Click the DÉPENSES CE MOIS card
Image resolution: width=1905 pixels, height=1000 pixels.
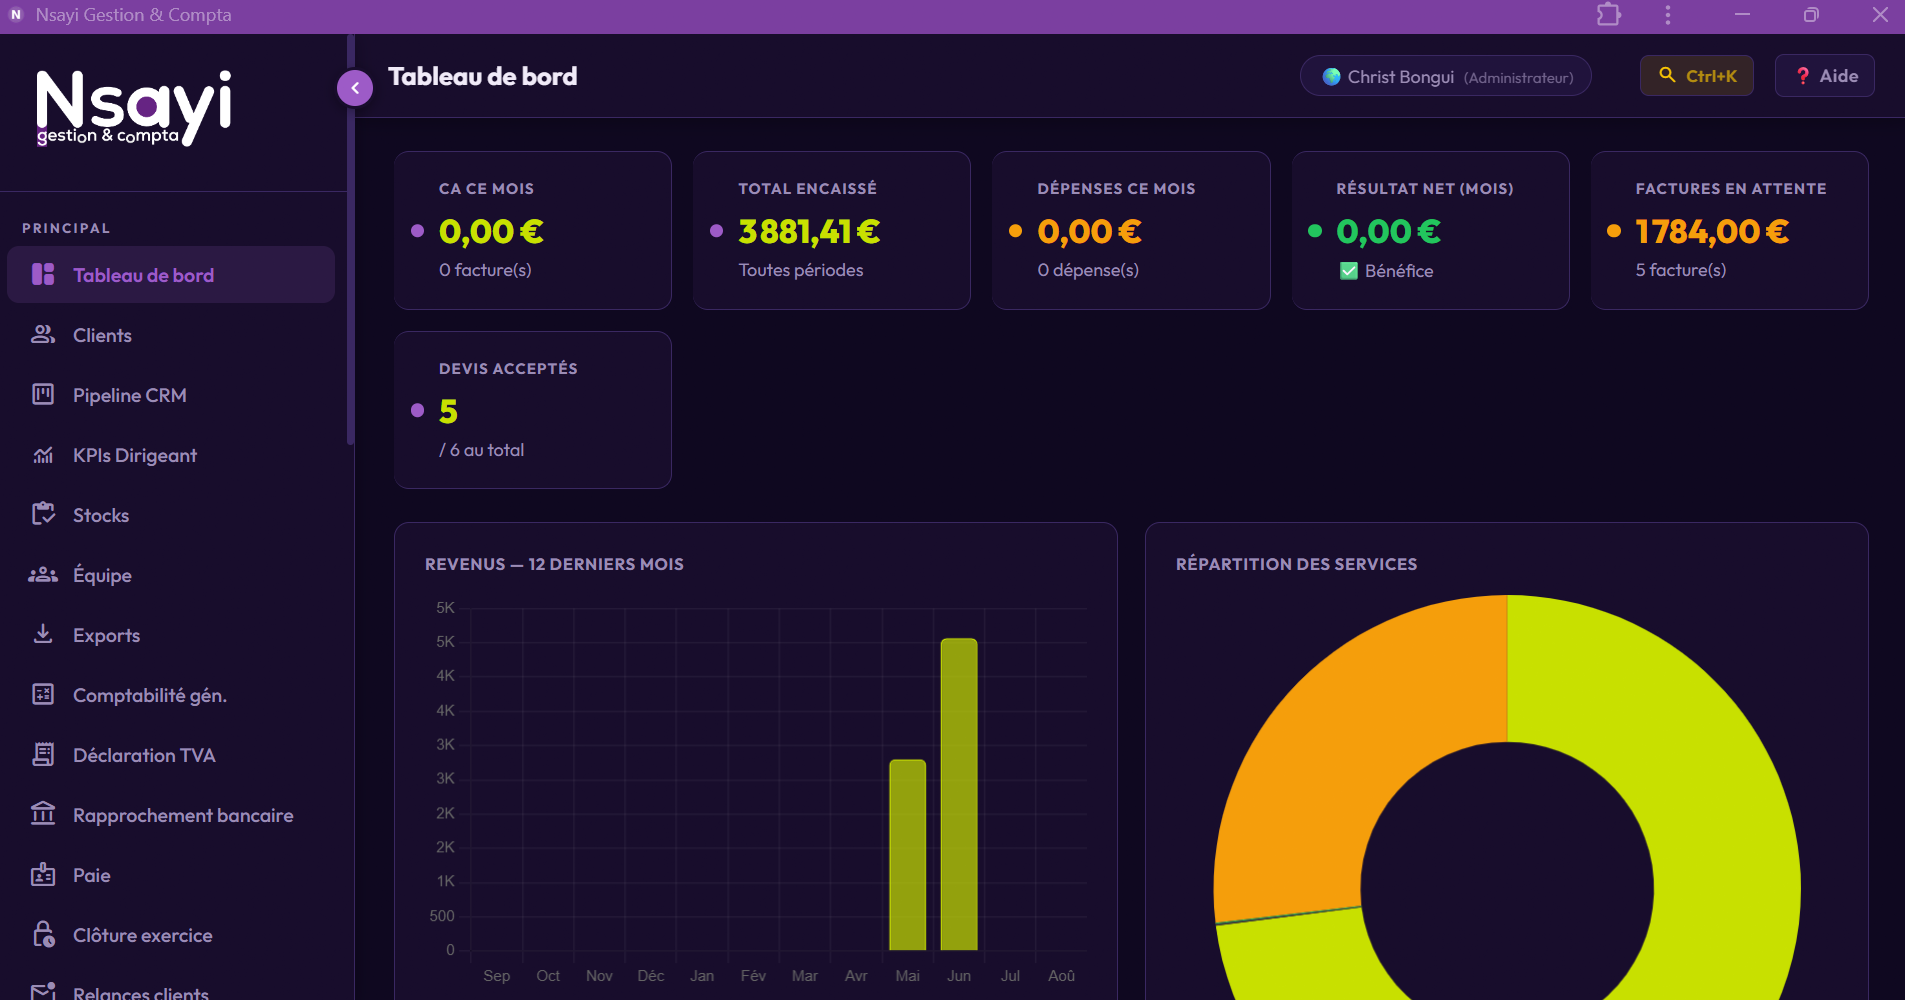tap(1131, 230)
